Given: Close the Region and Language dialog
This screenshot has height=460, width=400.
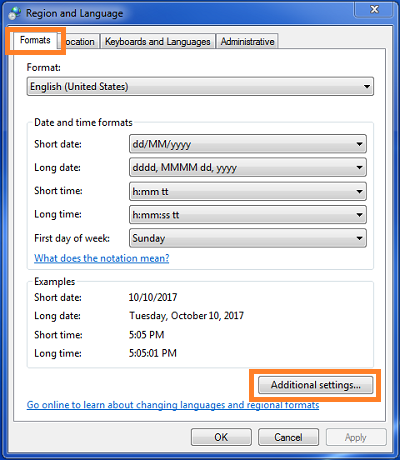Looking at the screenshot, I should pyautogui.click(x=374, y=9).
